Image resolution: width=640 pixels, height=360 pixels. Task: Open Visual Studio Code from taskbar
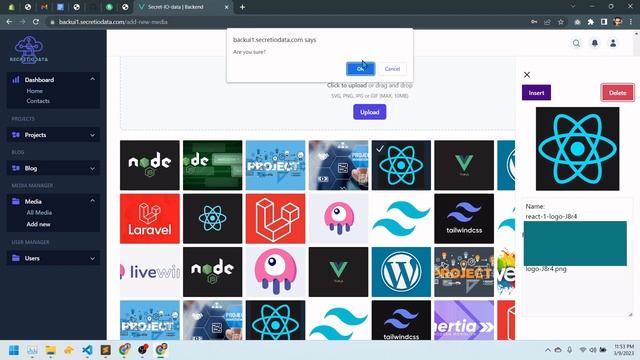(x=87, y=350)
